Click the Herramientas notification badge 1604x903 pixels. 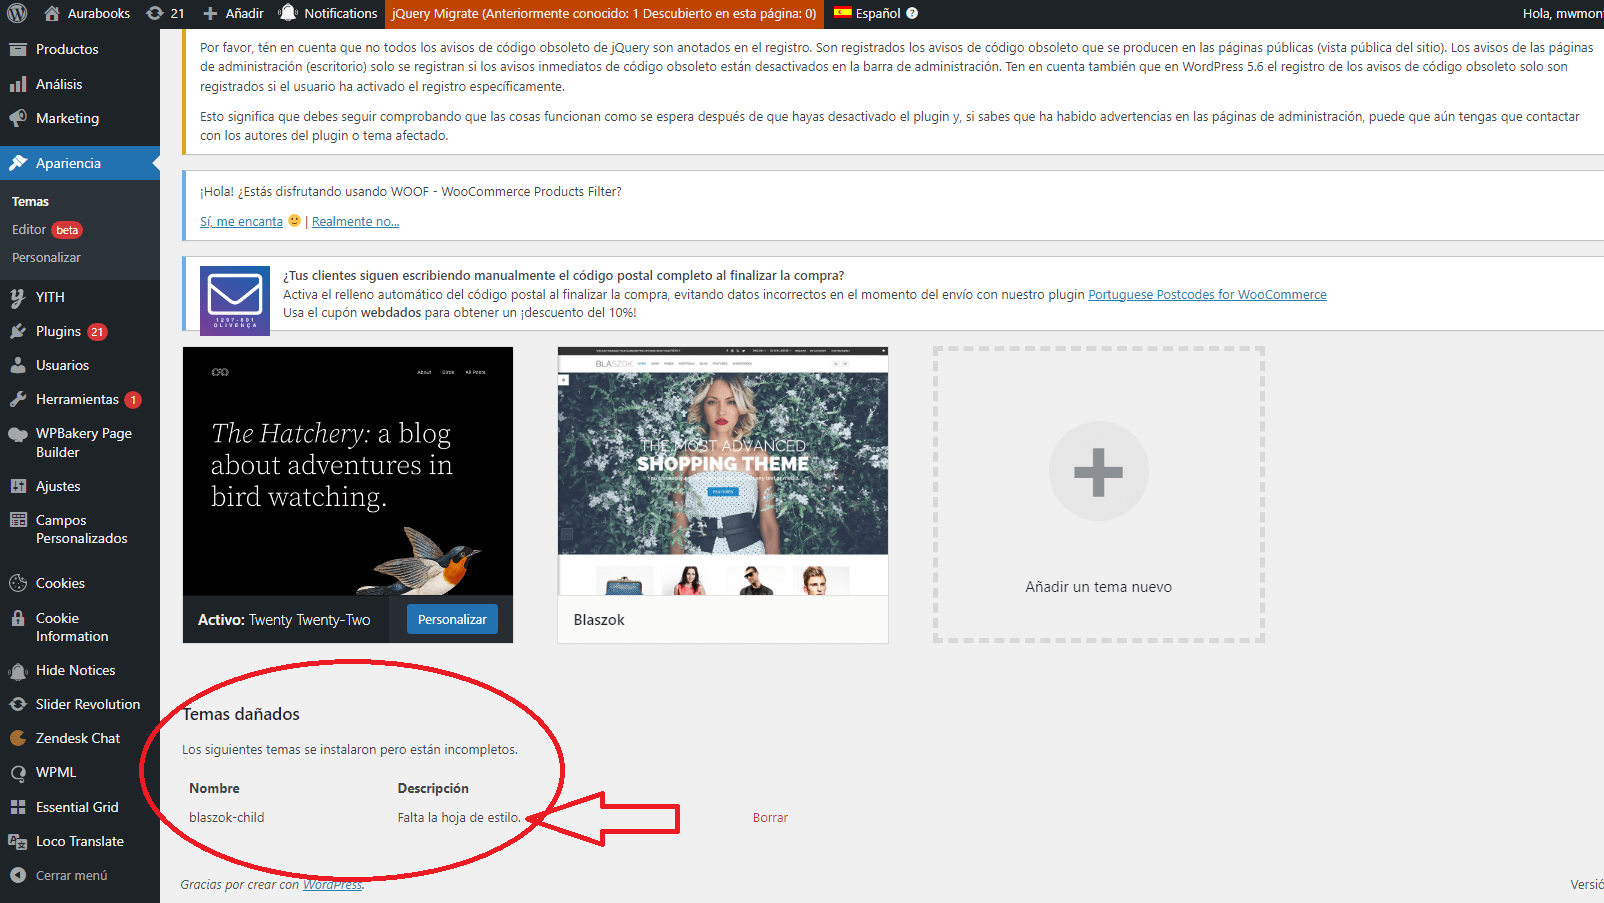click(133, 400)
